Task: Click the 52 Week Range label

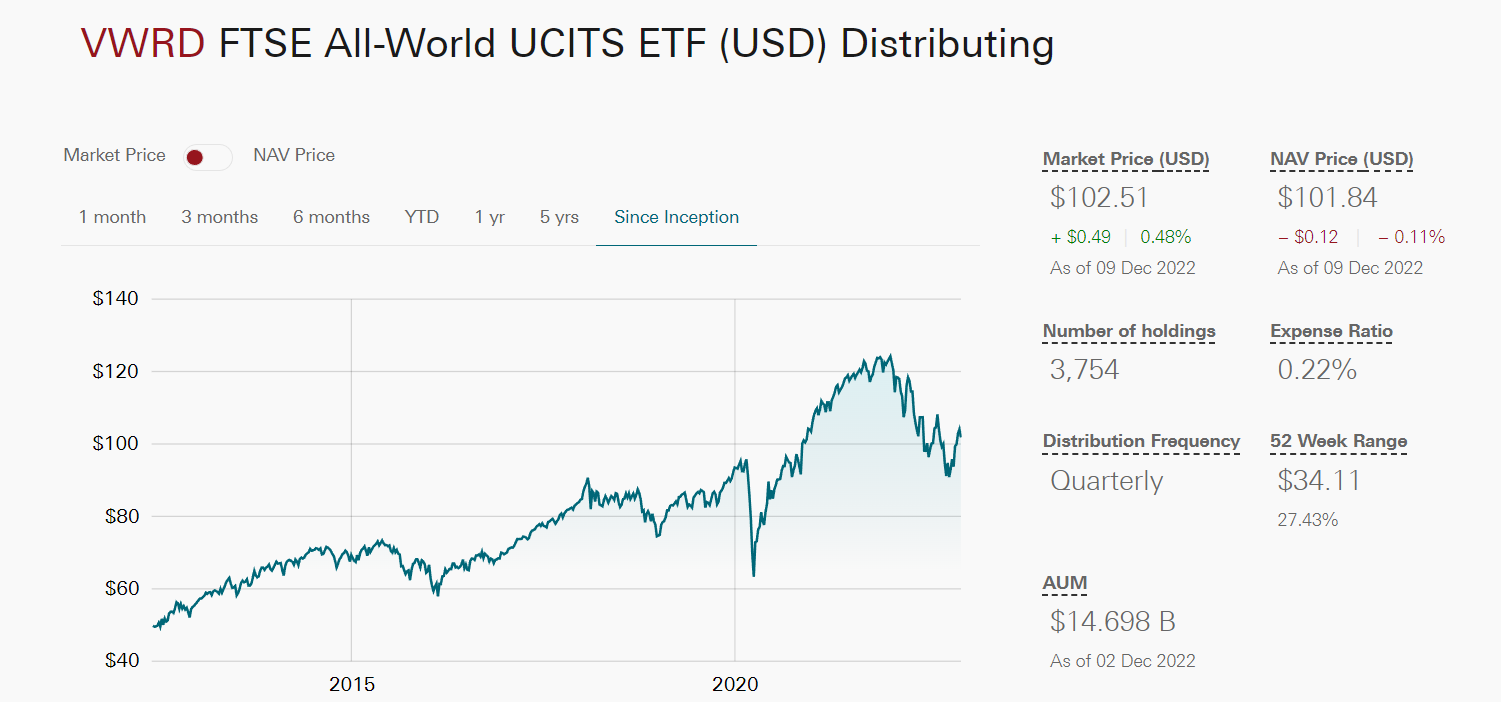Action: 1337,441
